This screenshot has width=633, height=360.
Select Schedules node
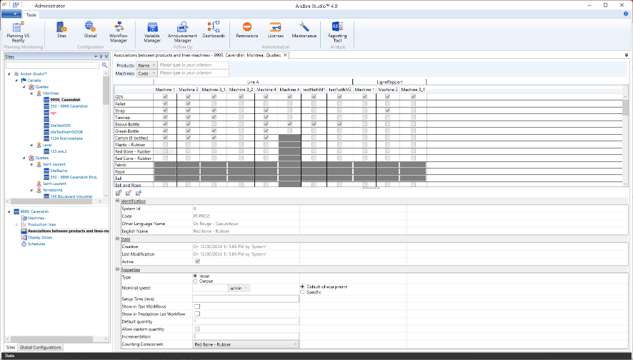36,244
